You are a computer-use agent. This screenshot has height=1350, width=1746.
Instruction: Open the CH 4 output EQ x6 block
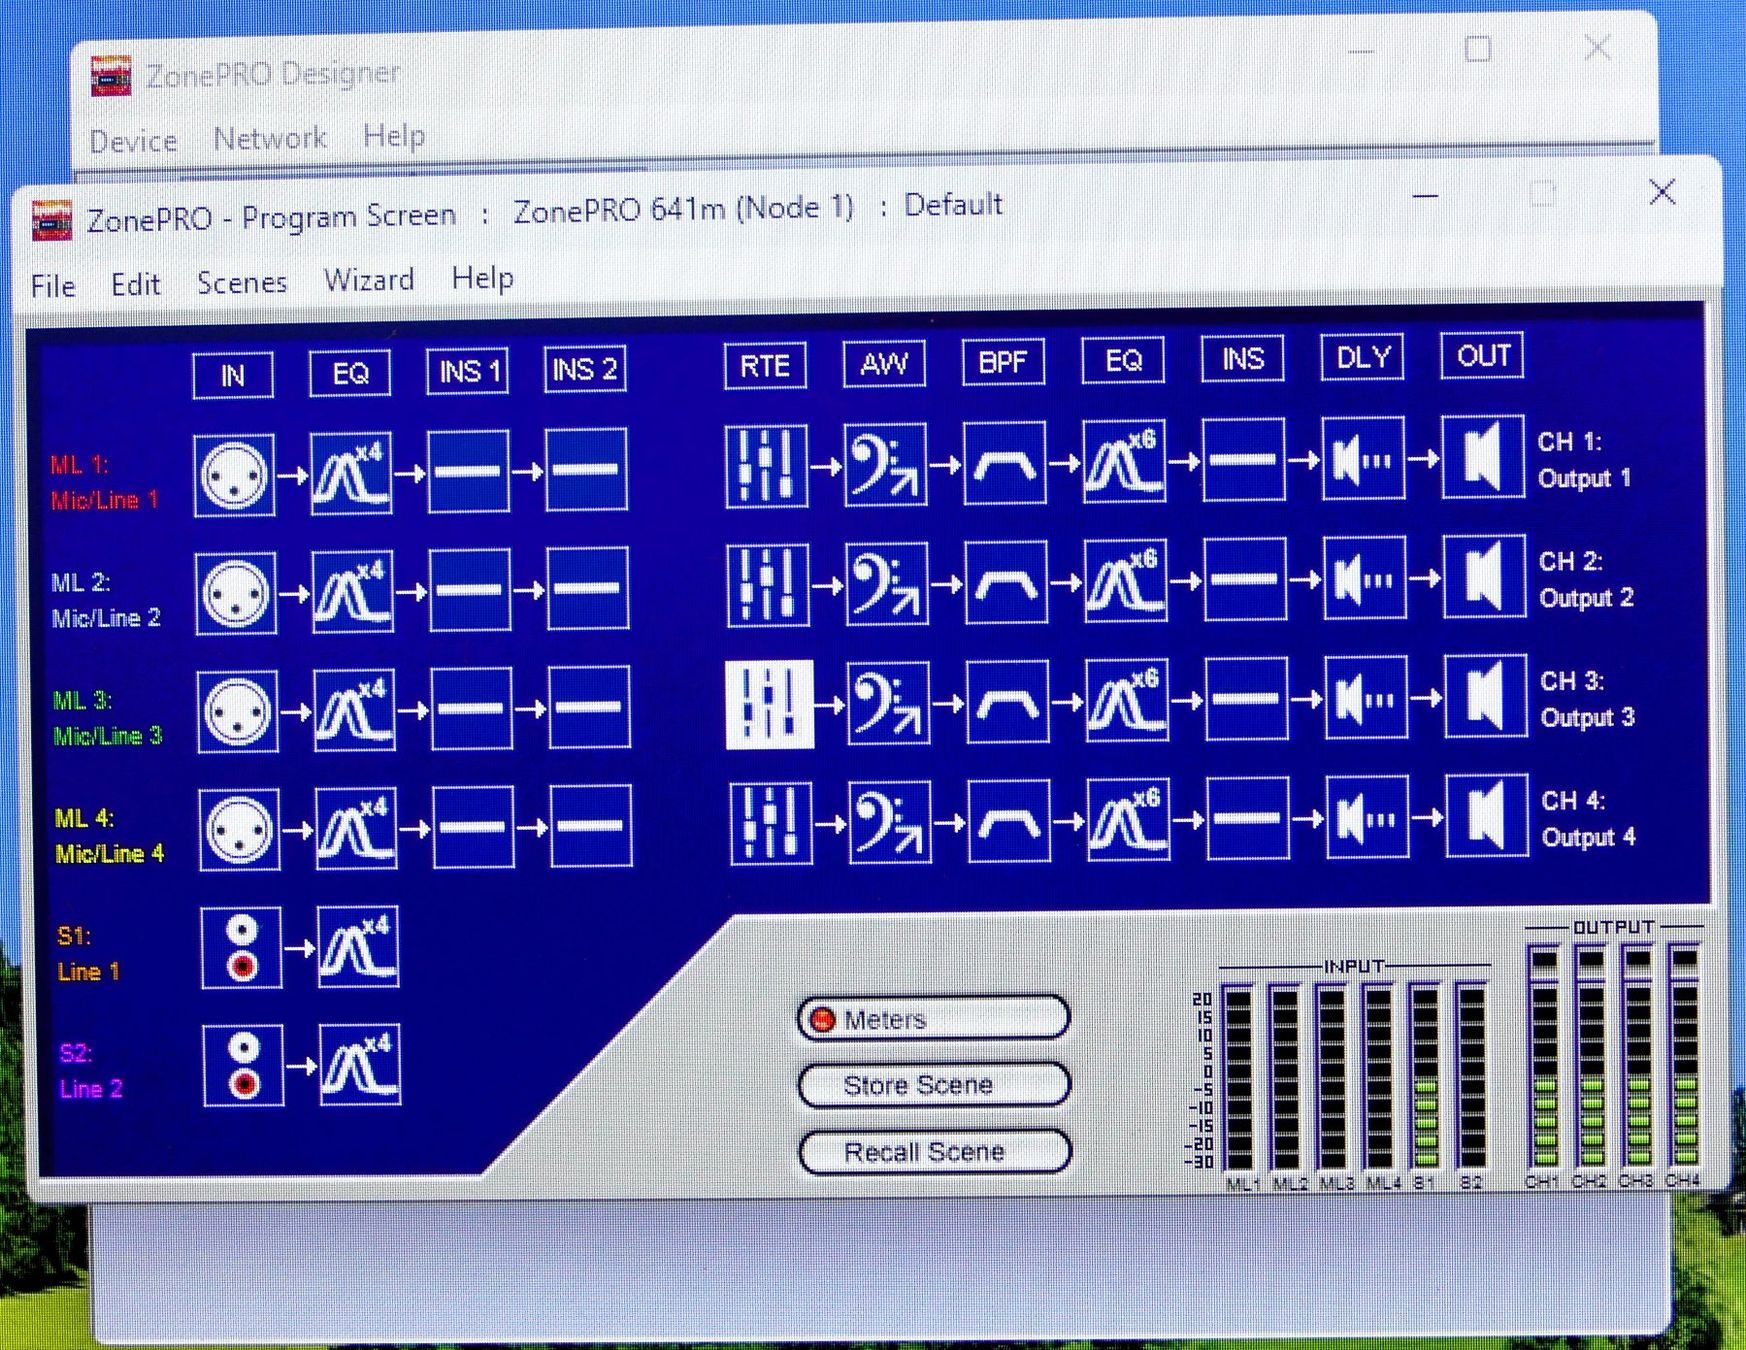tap(1128, 819)
